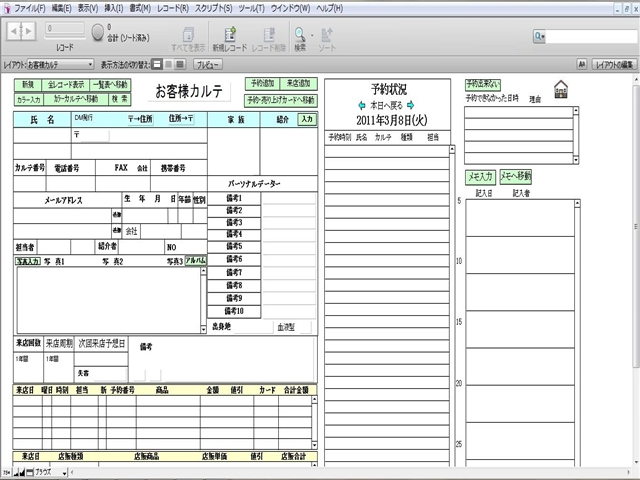Click the ソート toolbar icon

tap(326, 33)
